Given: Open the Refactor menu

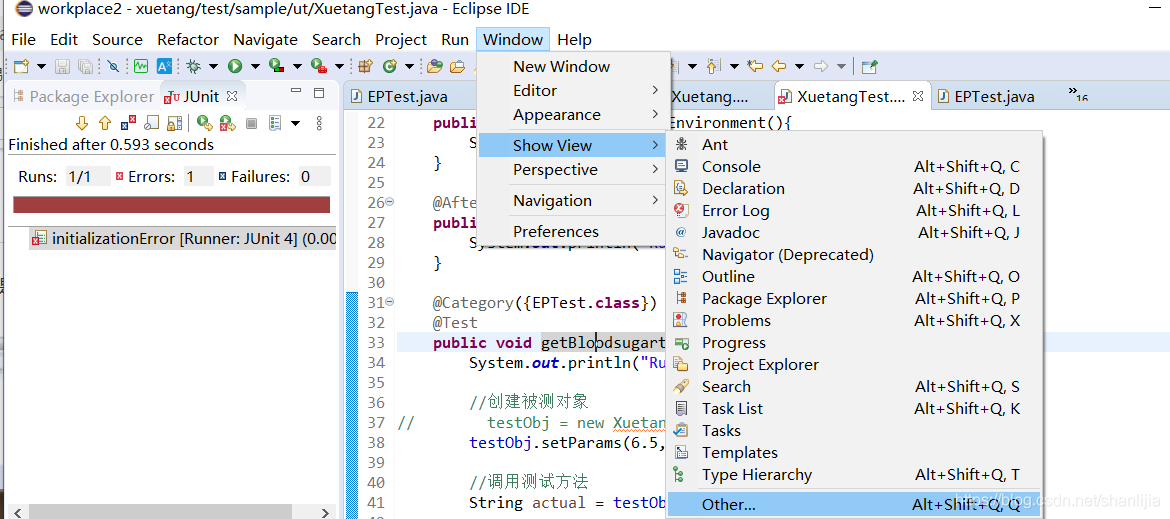Looking at the screenshot, I should [x=188, y=40].
